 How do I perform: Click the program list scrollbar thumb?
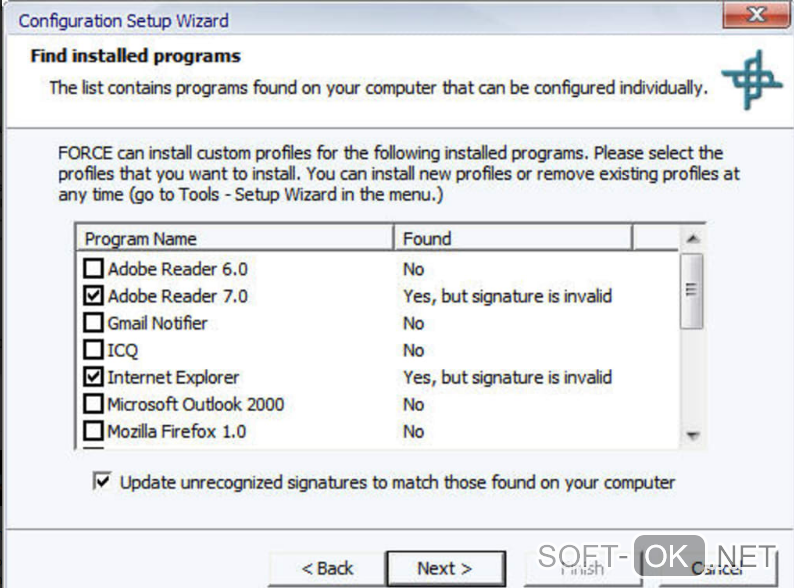(691, 290)
